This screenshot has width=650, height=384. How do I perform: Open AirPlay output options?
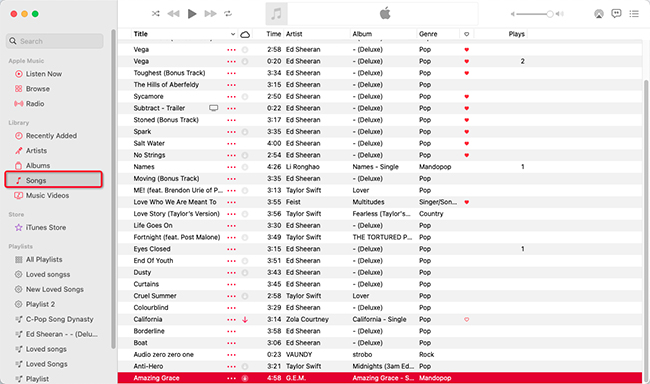[x=599, y=14]
